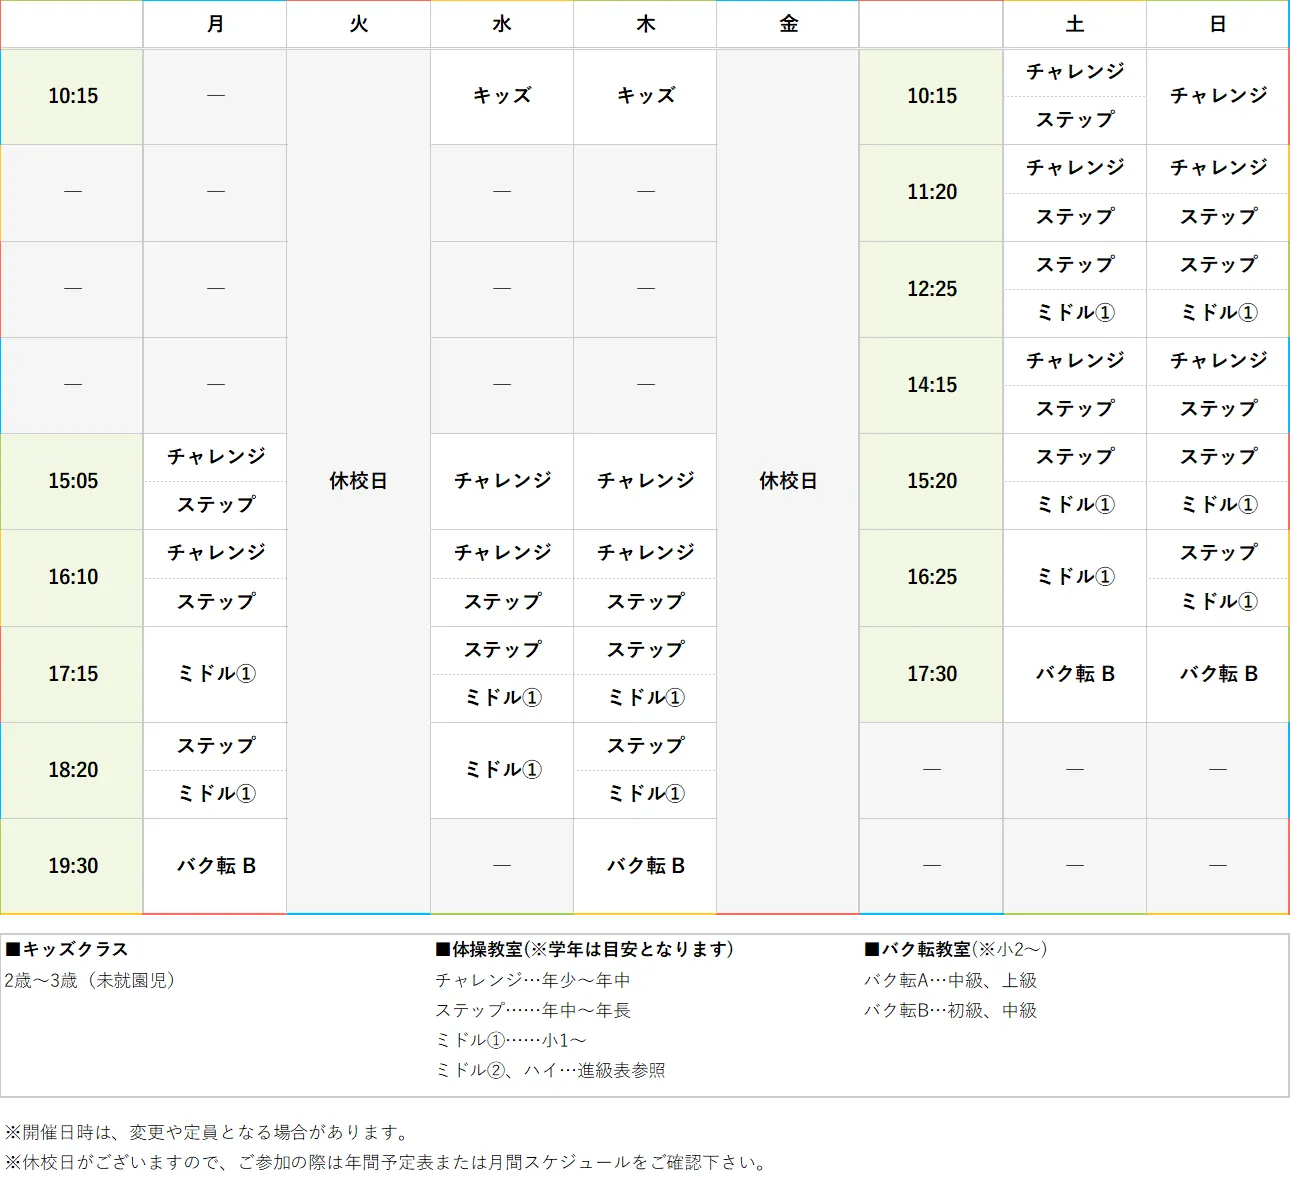Screen dimensions: 1291x1179
Task: Click the 休校日 cell for Tuesday
Action: click(x=358, y=481)
